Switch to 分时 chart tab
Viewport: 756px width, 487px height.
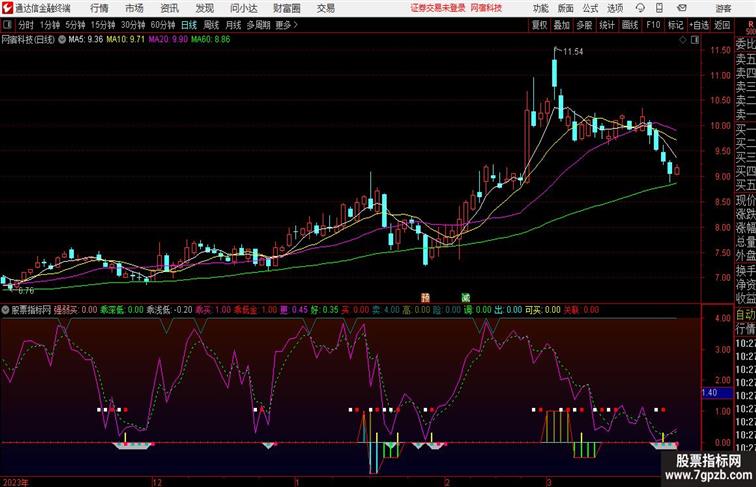pyautogui.click(x=26, y=25)
